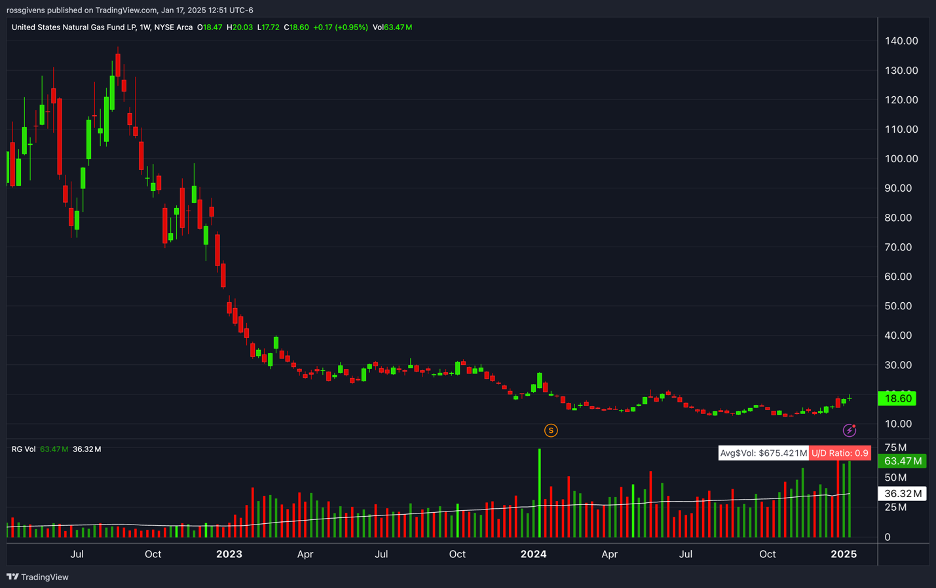Click the RG Vol indicator label

[x=23, y=449]
